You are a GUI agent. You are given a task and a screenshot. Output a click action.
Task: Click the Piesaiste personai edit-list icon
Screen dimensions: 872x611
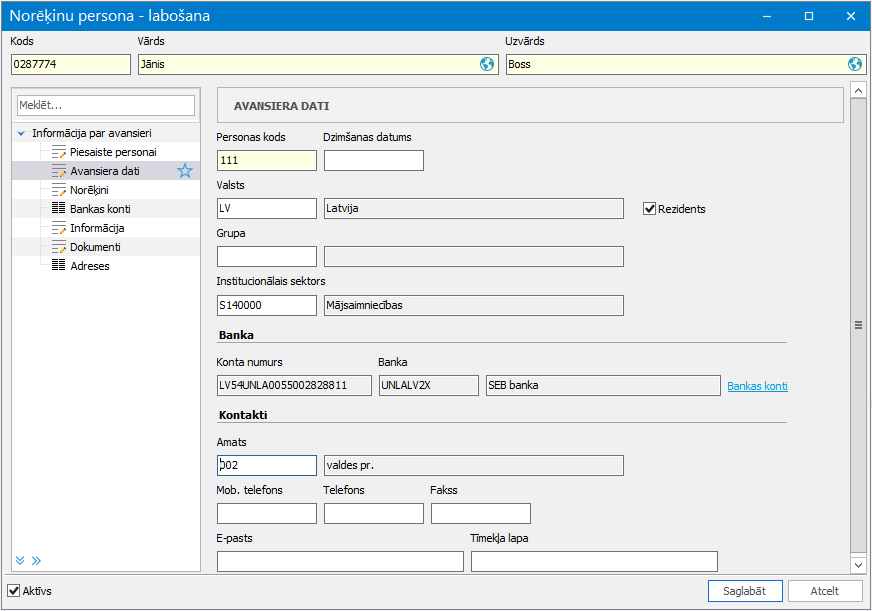tap(58, 152)
